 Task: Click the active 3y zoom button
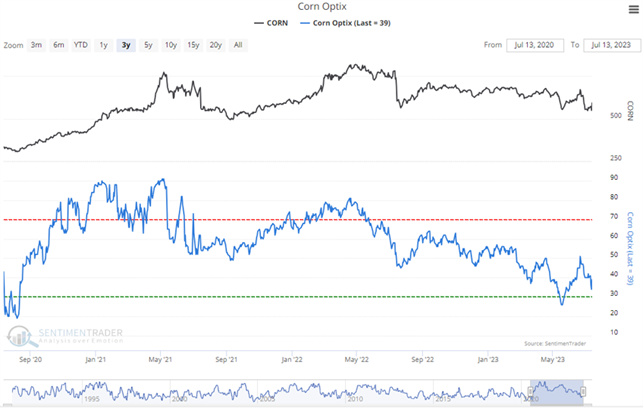(125, 45)
